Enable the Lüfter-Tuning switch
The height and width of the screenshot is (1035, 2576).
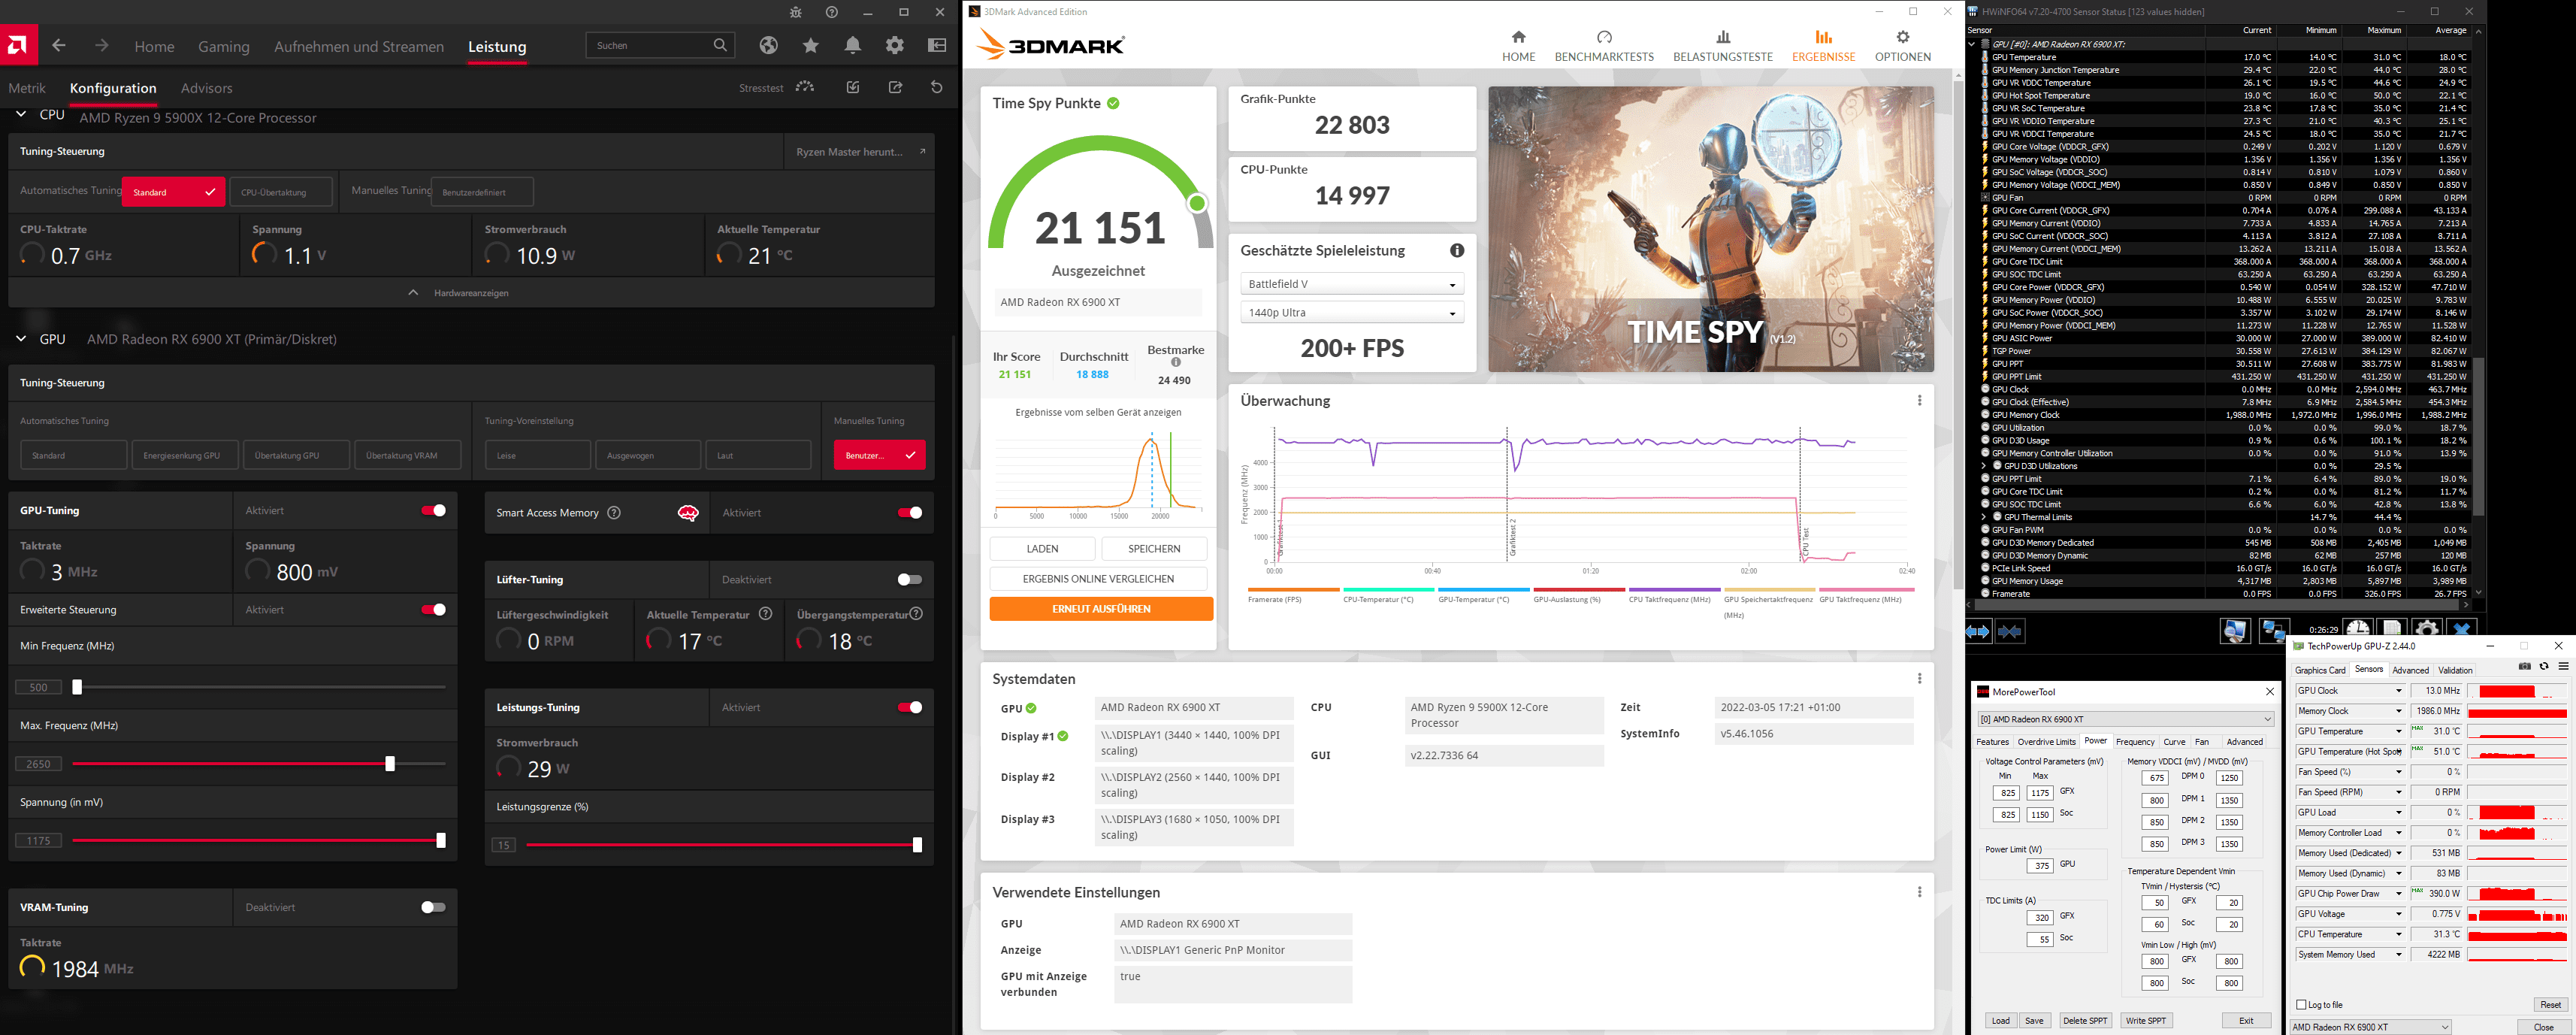(x=910, y=580)
